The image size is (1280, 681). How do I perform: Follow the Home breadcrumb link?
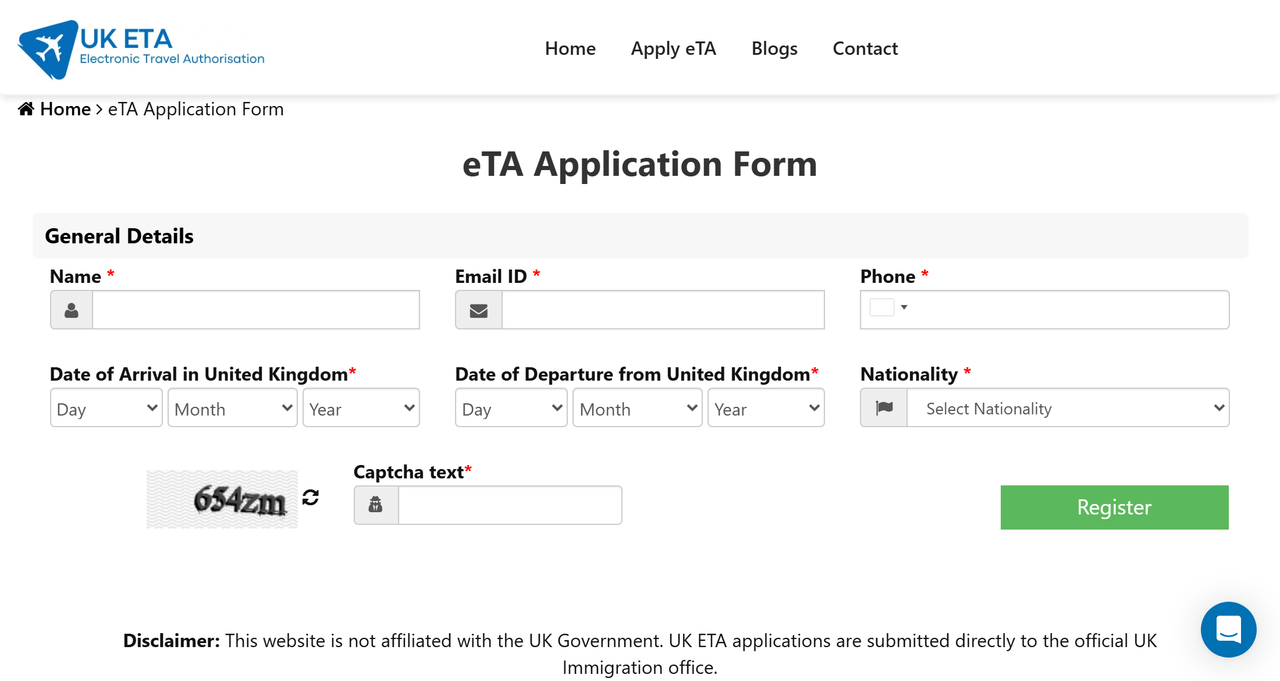(65, 109)
